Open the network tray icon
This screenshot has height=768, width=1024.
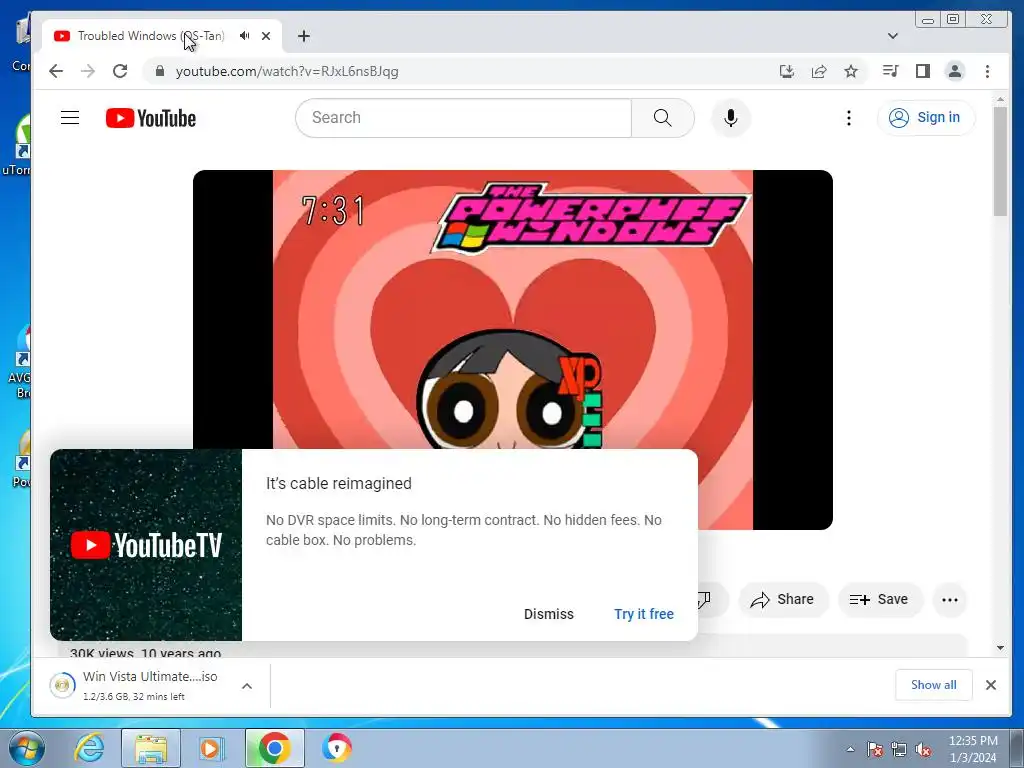(899, 750)
